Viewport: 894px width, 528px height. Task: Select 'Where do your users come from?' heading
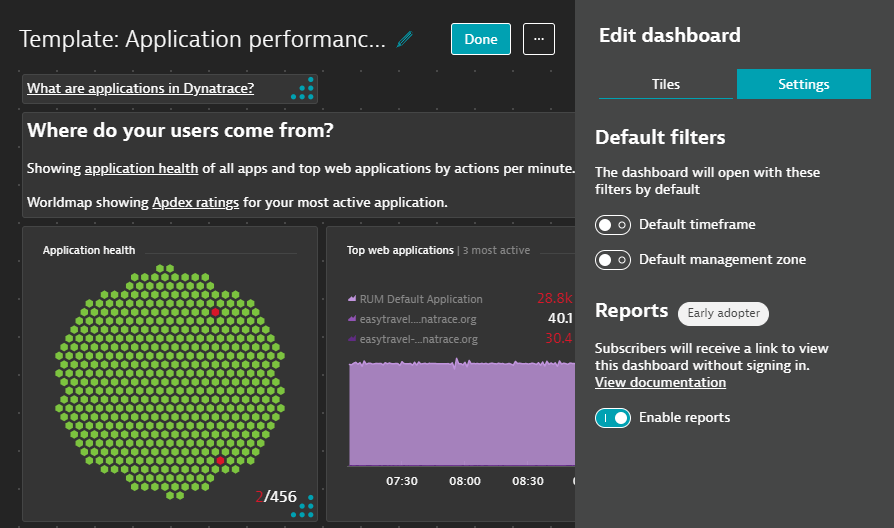pos(180,131)
